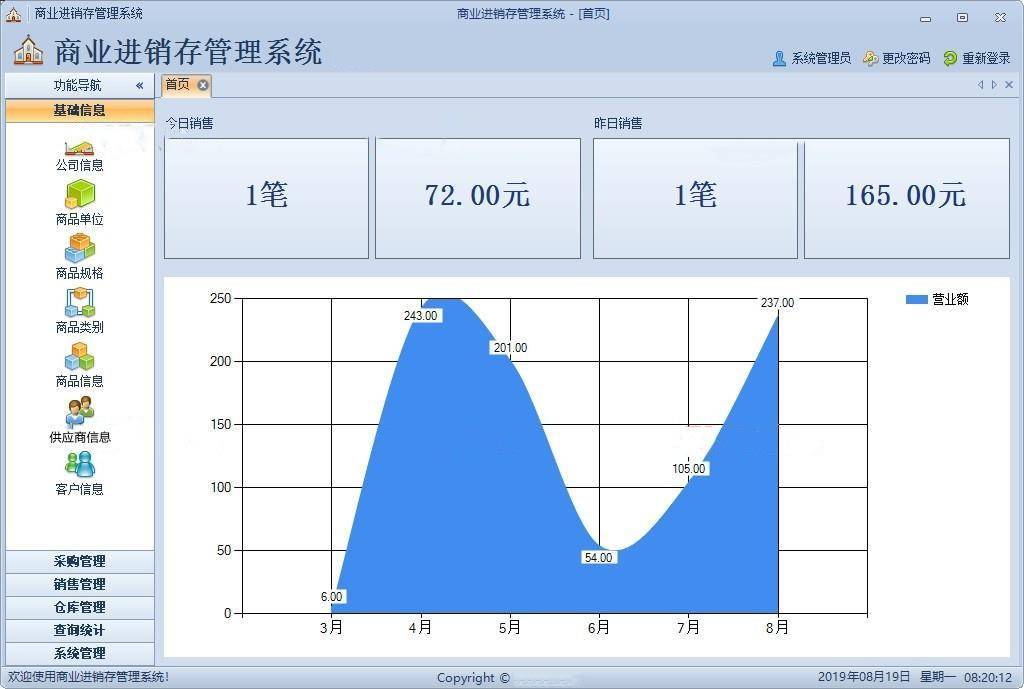Open the 商品类别 product category icon
The height and width of the screenshot is (689, 1024).
tap(80, 302)
